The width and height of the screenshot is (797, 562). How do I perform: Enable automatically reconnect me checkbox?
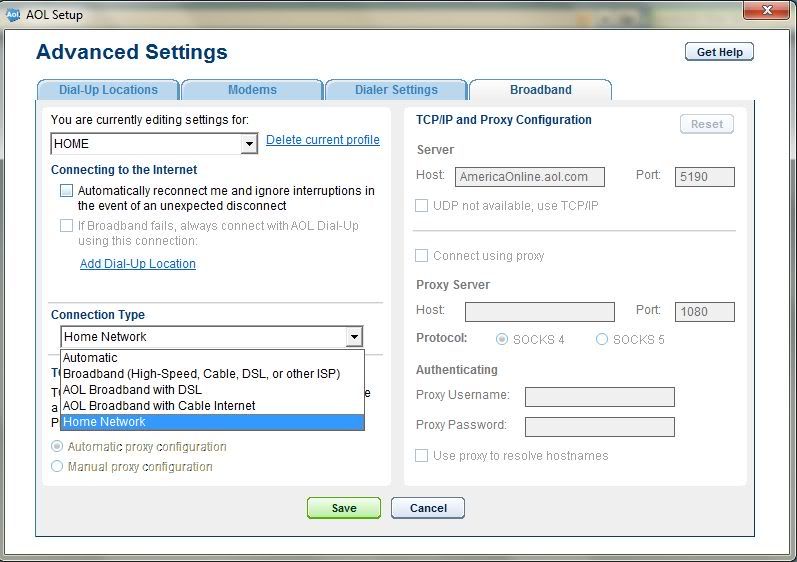point(67,191)
